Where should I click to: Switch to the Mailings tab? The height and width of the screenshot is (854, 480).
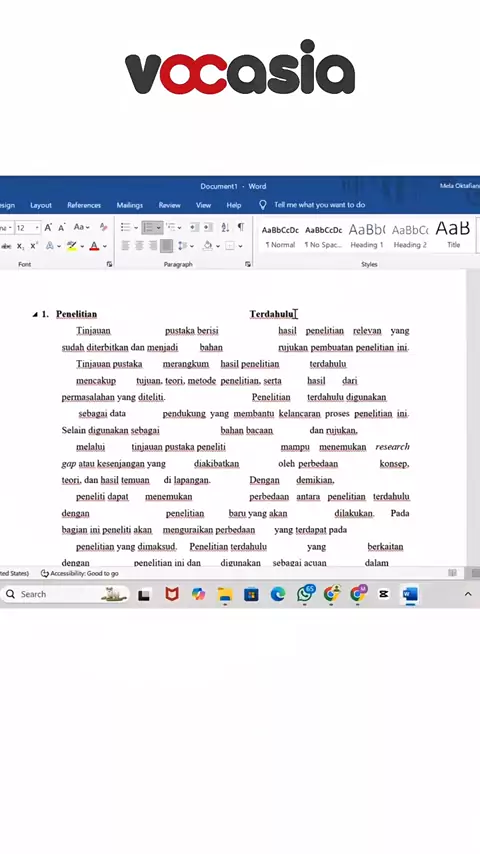(130, 205)
